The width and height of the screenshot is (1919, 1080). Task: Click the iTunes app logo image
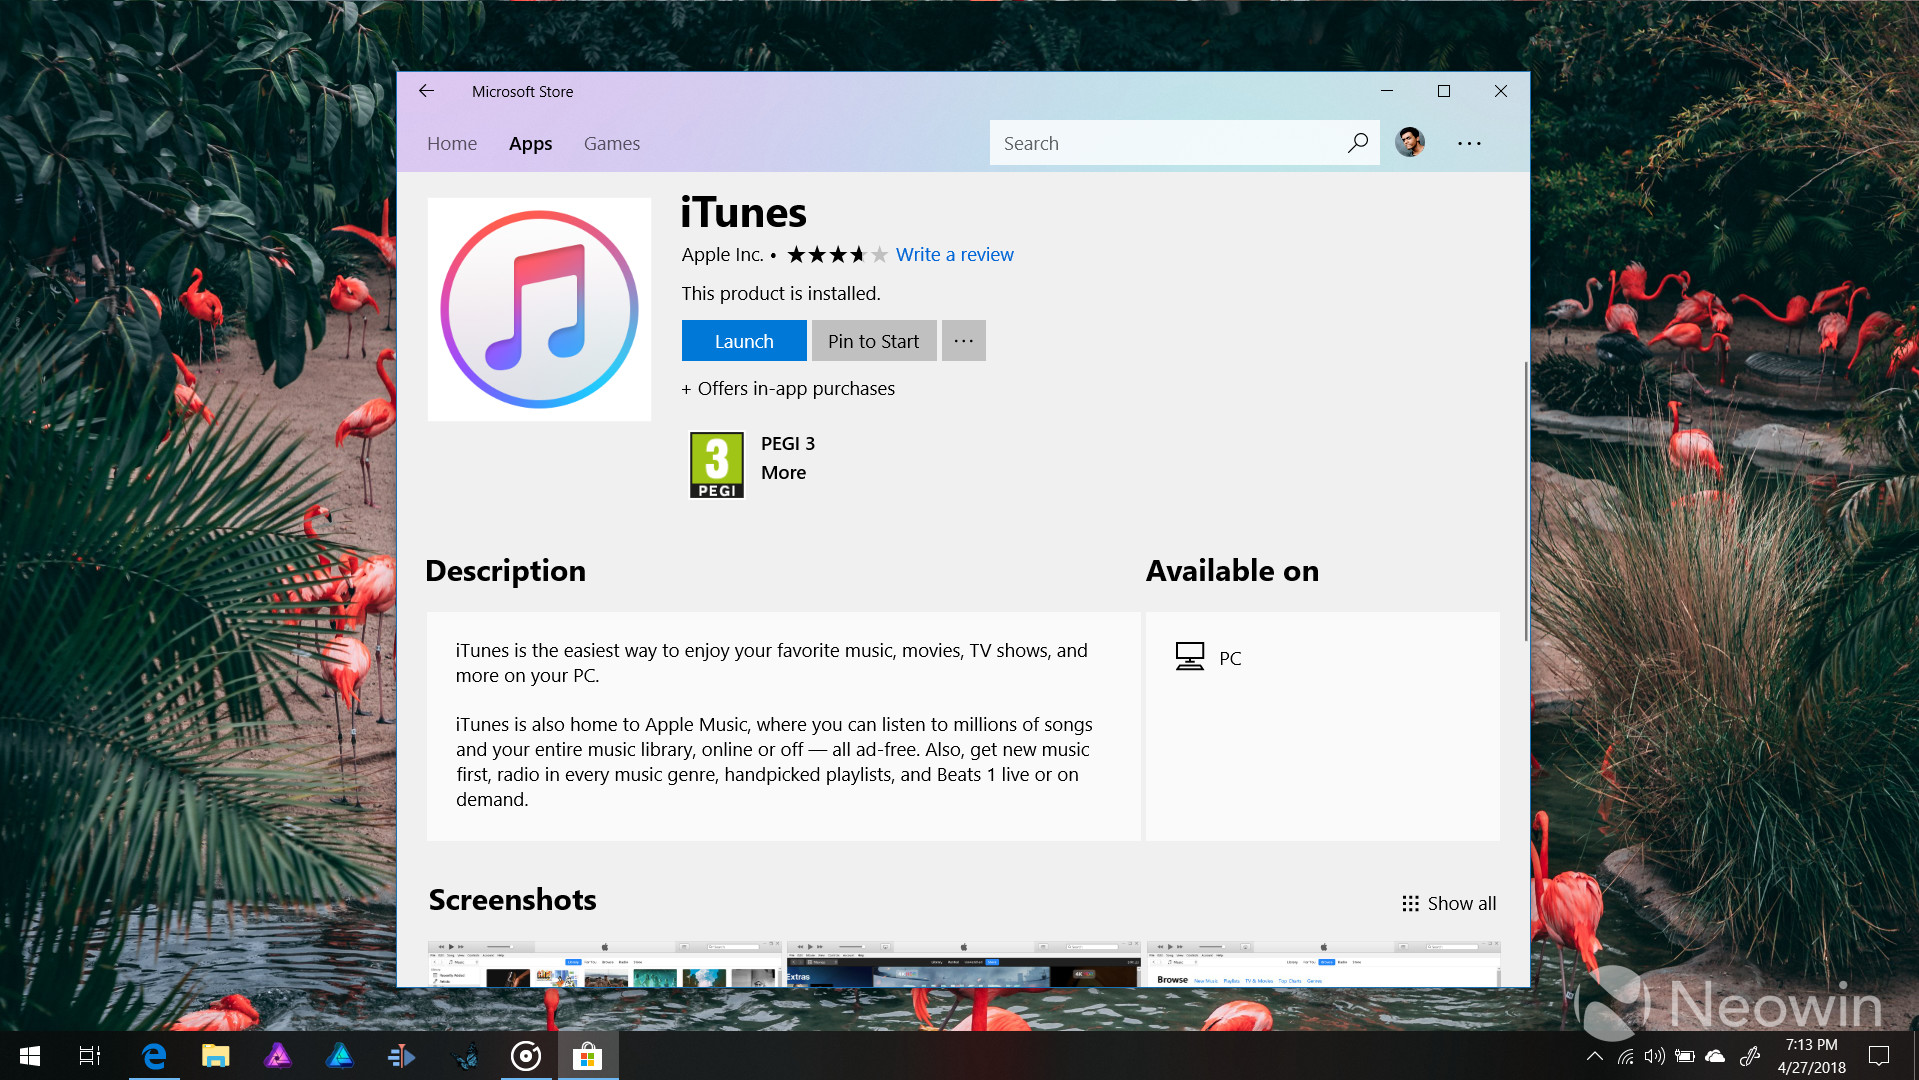tap(539, 309)
